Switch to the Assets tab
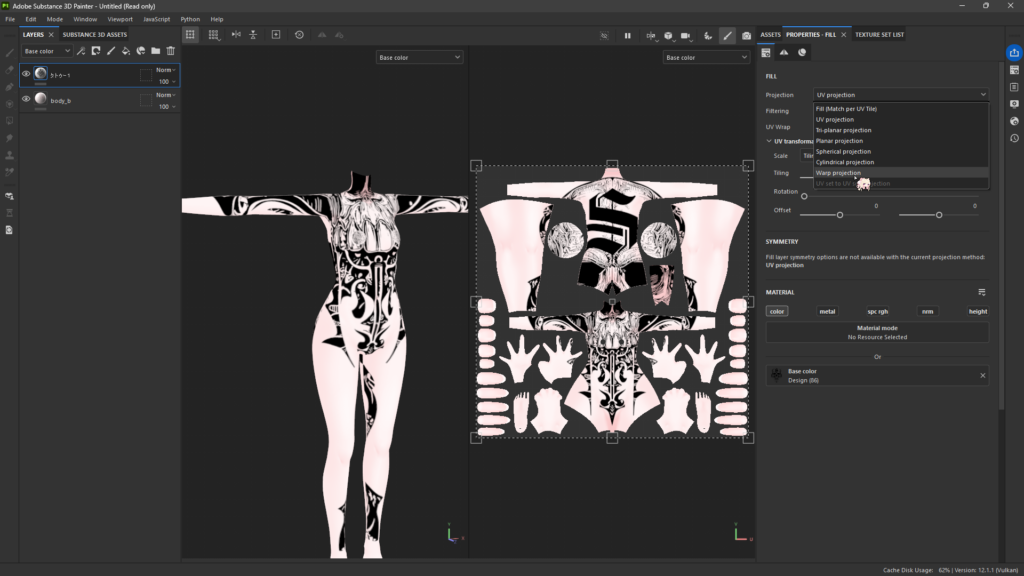 [770, 35]
